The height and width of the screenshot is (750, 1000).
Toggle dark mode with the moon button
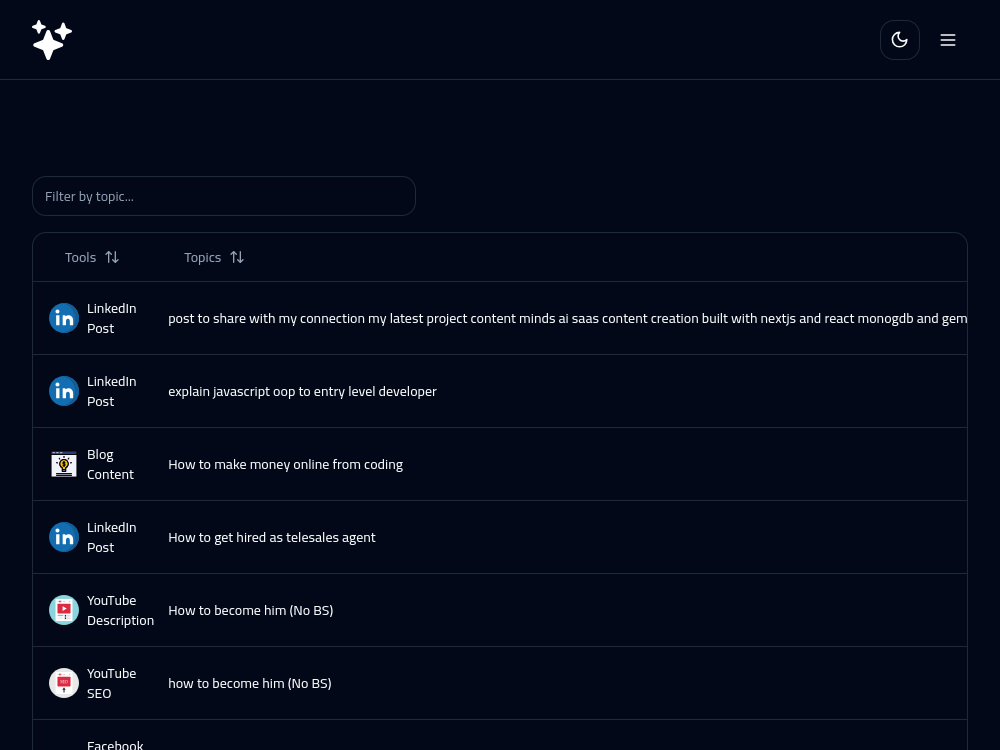[x=899, y=40]
